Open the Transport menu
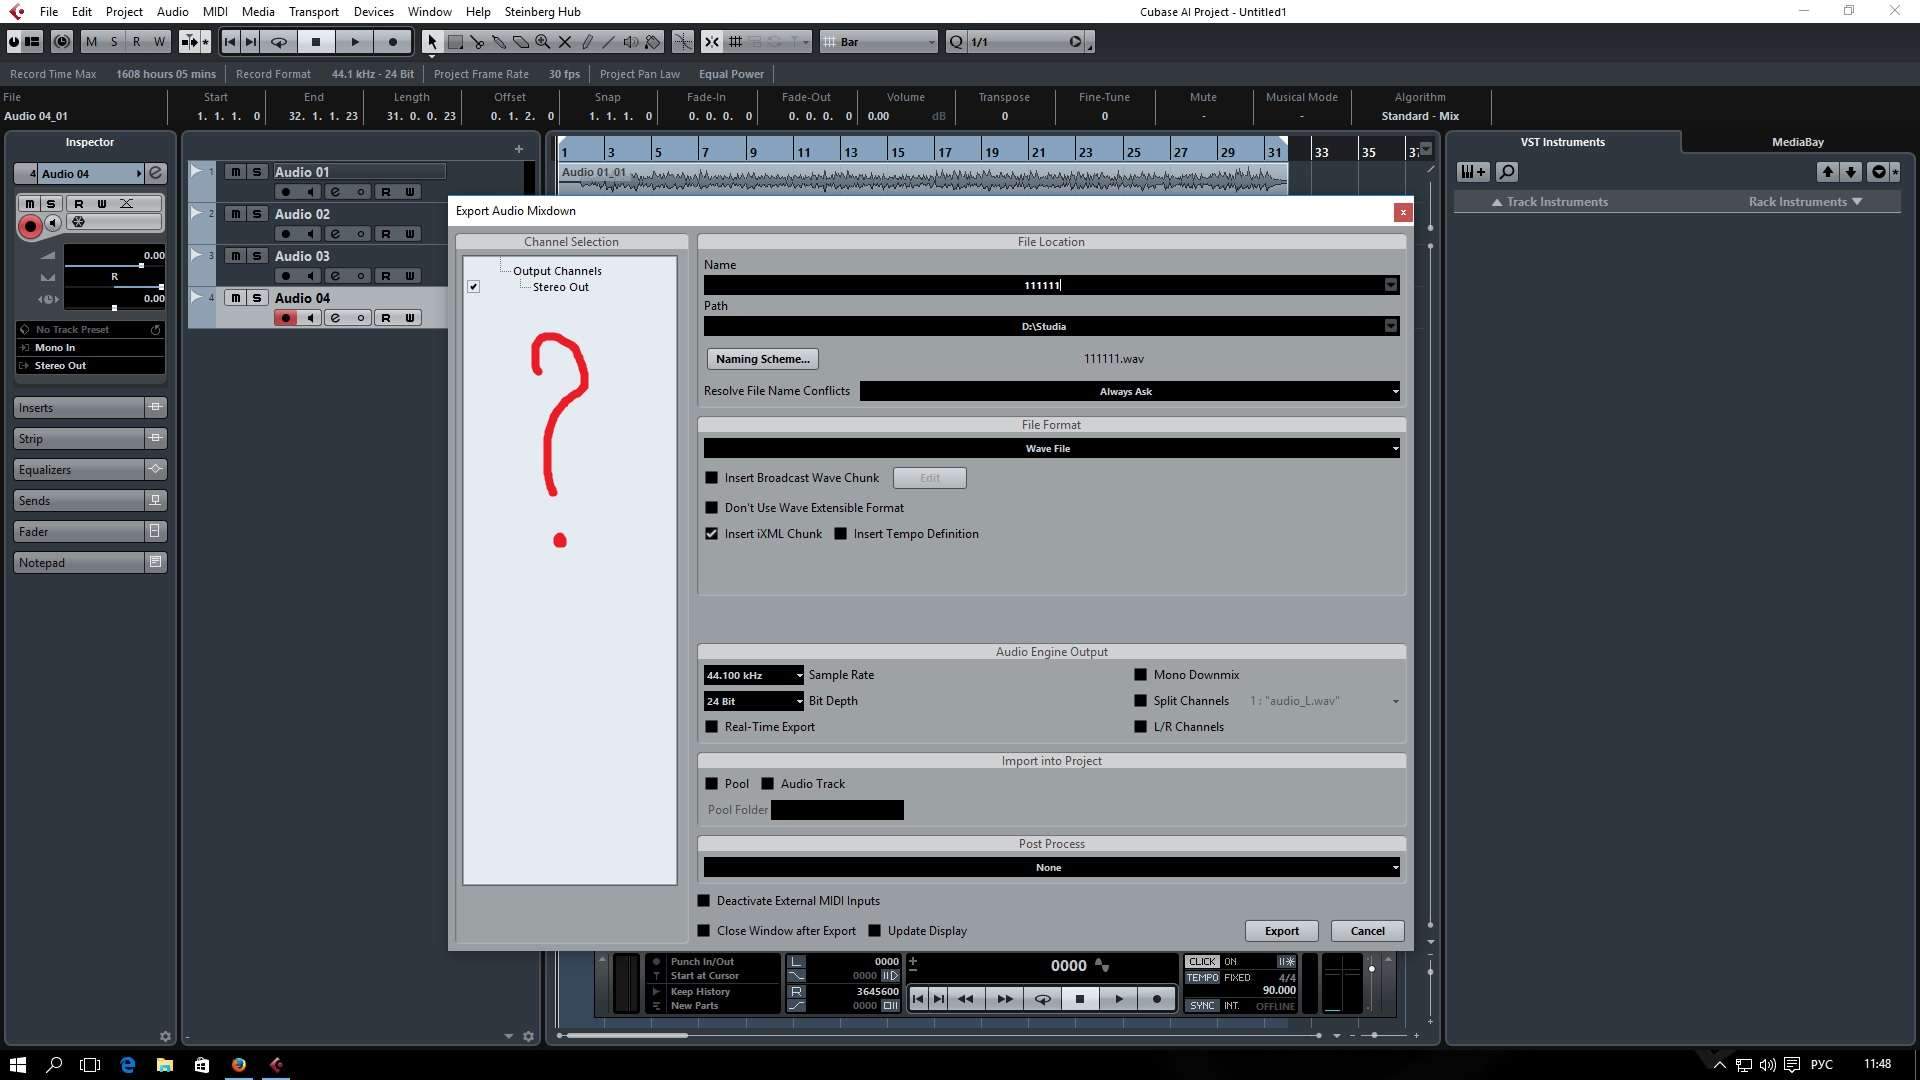1920x1080 pixels. tap(313, 12)
